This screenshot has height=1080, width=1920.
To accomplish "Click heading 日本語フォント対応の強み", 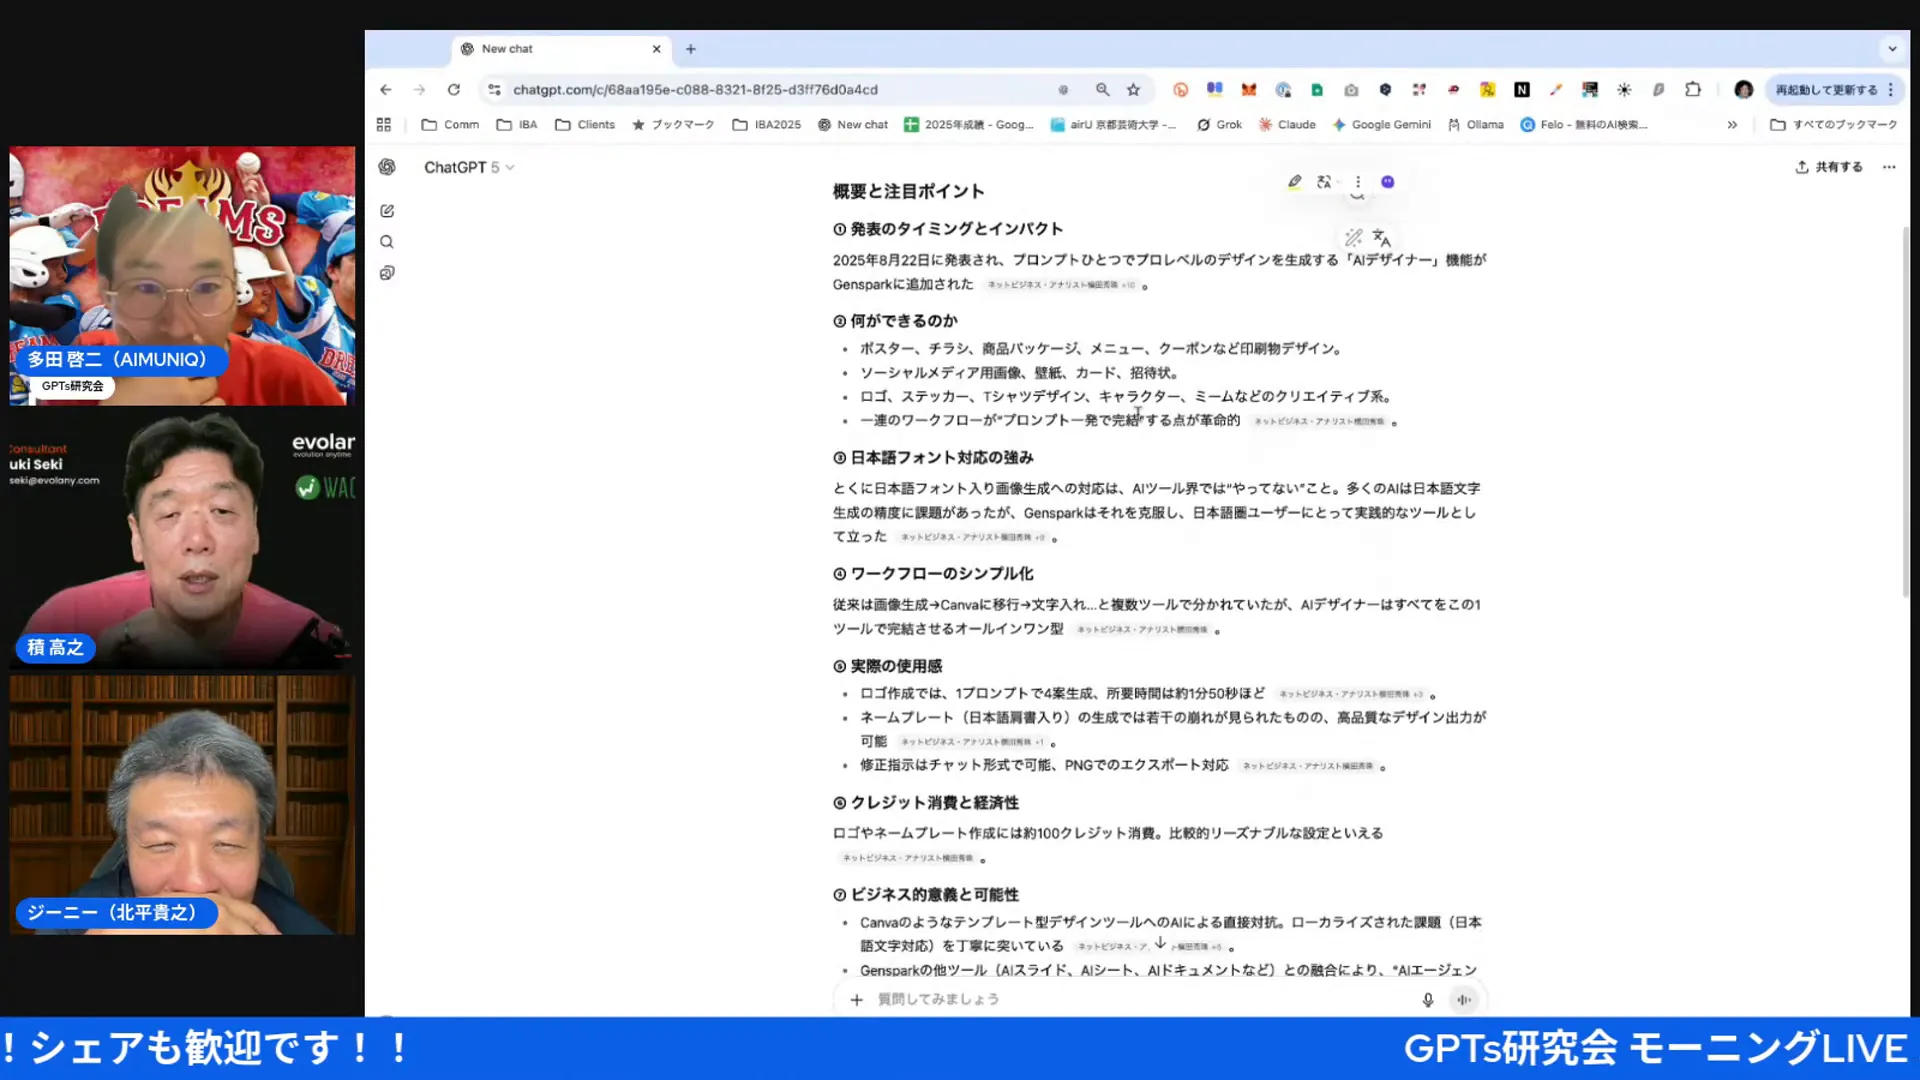I will (x=942, y=458).
